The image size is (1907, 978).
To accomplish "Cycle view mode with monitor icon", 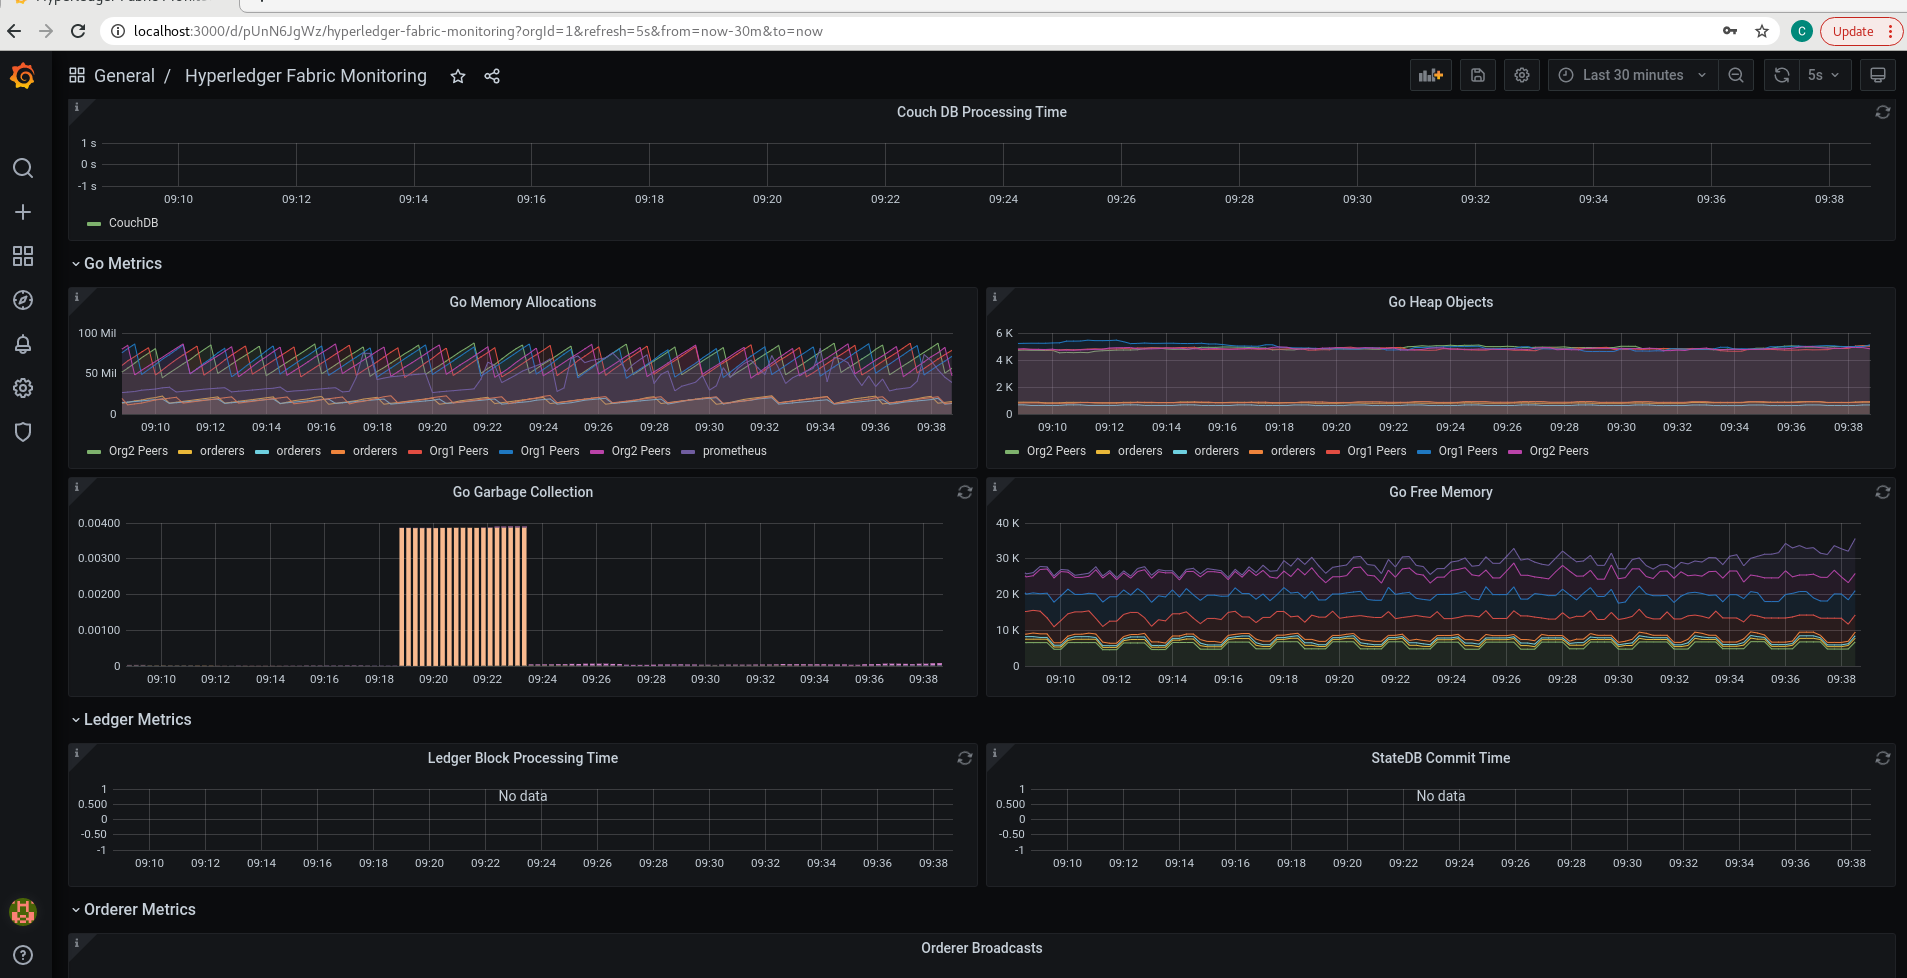I will click(1878, 75).
